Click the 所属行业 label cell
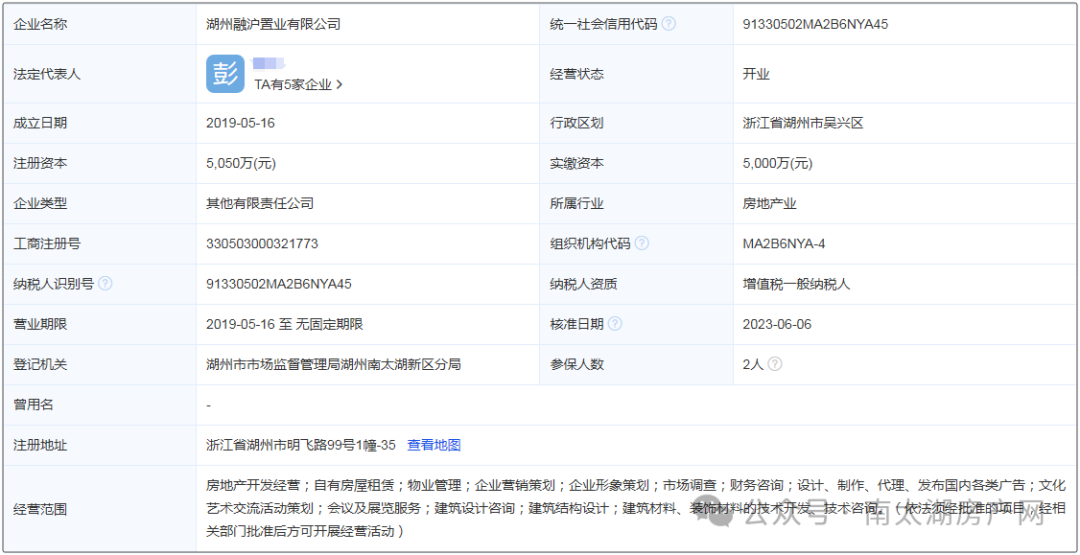The width and height of the screenshot is (1080, 555). point(636,203)
